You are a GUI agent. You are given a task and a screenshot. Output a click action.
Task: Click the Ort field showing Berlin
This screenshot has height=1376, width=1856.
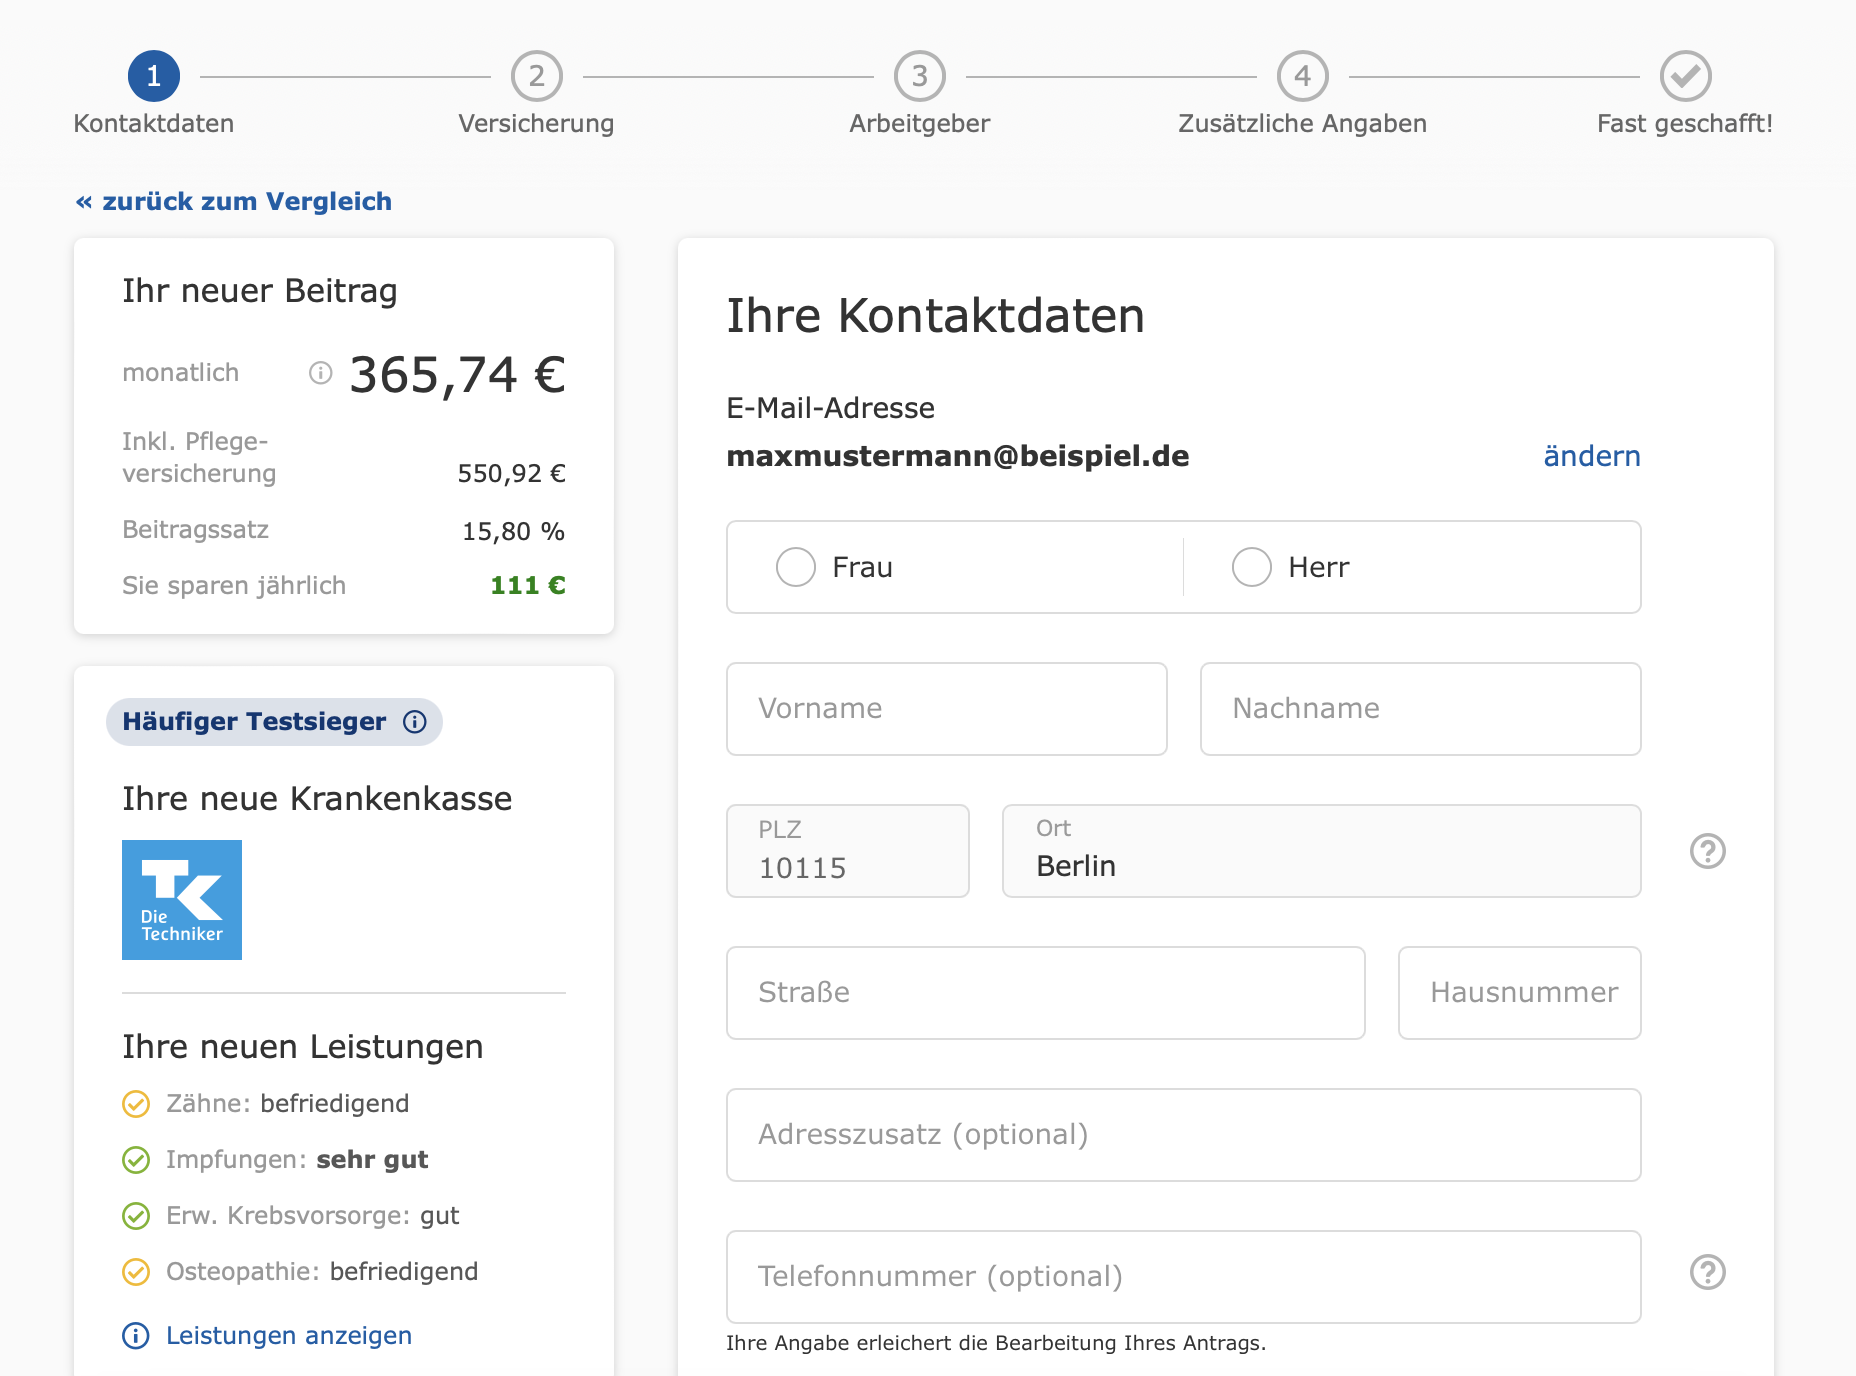[x=1322, y=851]
